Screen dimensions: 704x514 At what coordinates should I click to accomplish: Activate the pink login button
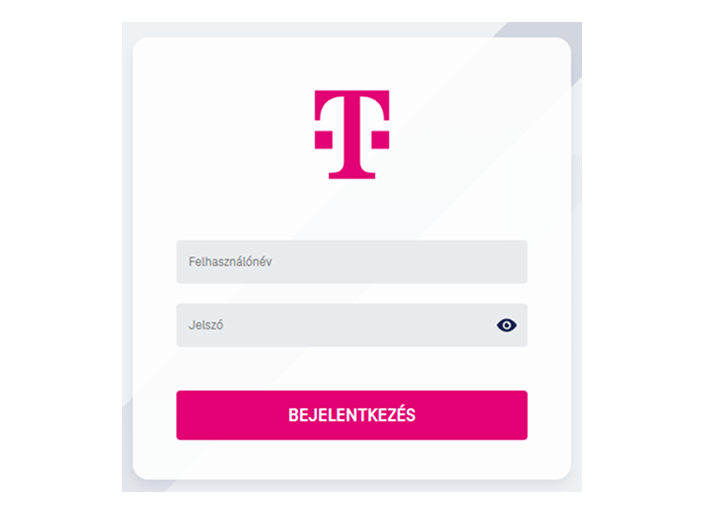[x=352, y=415]
